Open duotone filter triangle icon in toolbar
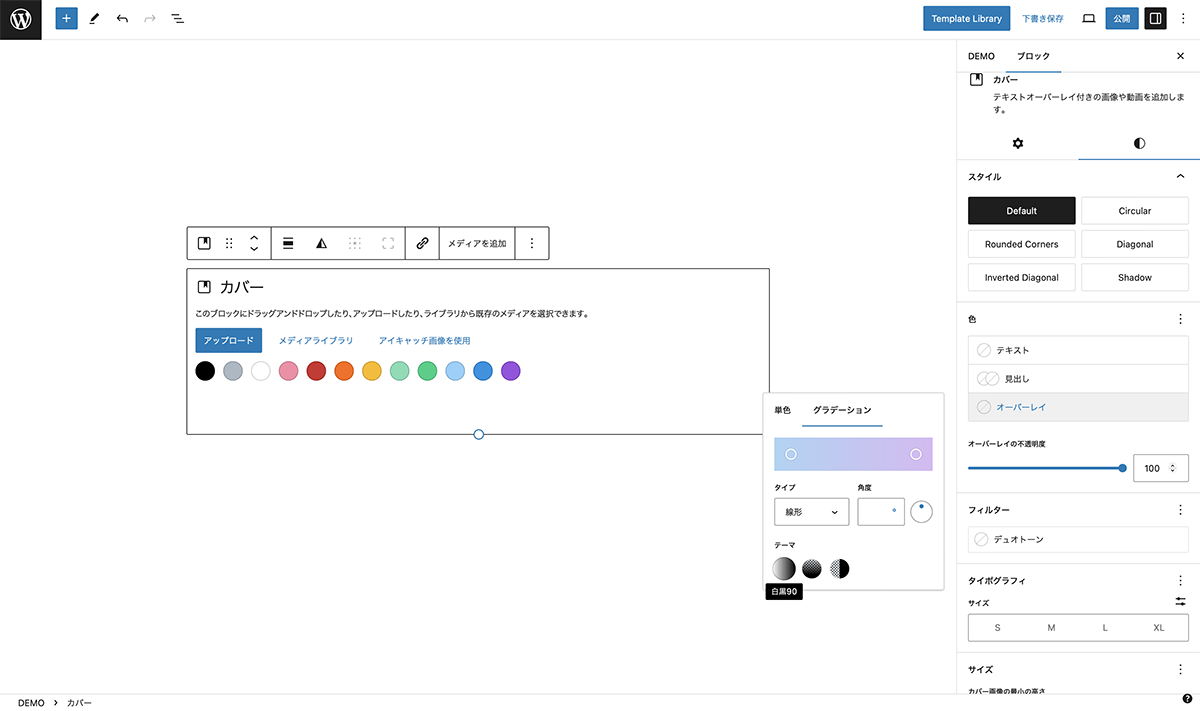 coord(321,243)
